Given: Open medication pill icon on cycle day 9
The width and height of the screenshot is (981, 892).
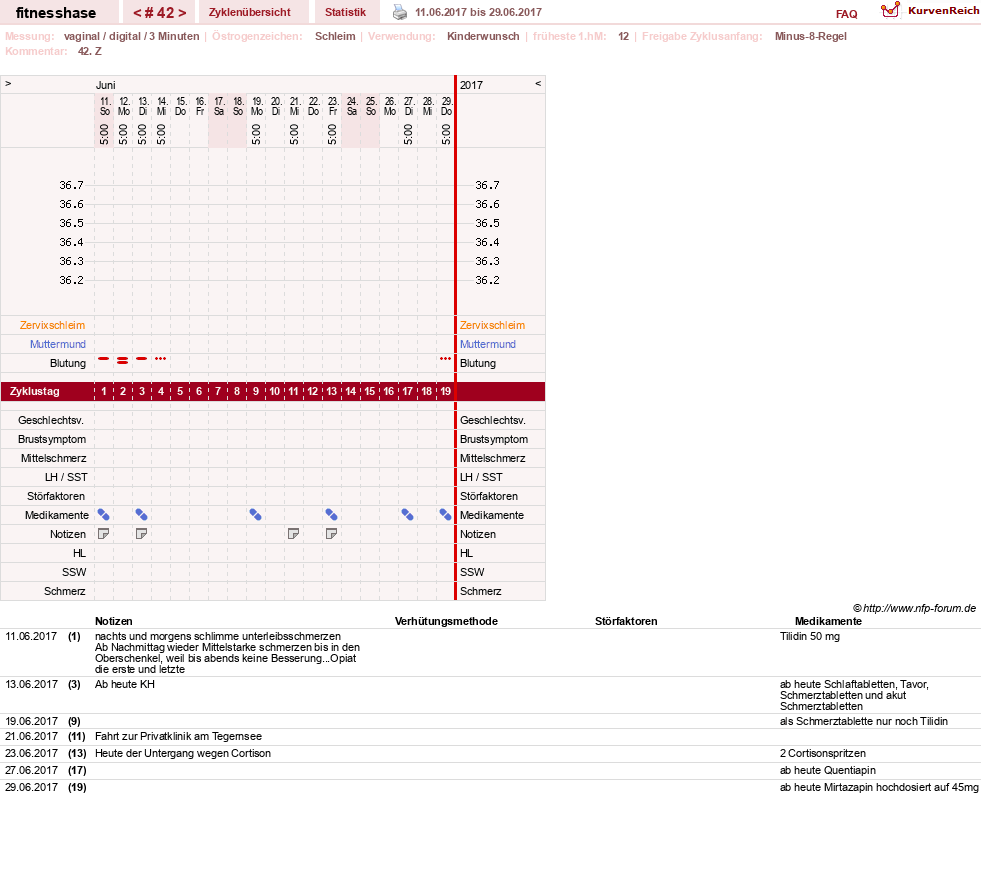Looking at the screenshot, I should (x=256, y=515).
